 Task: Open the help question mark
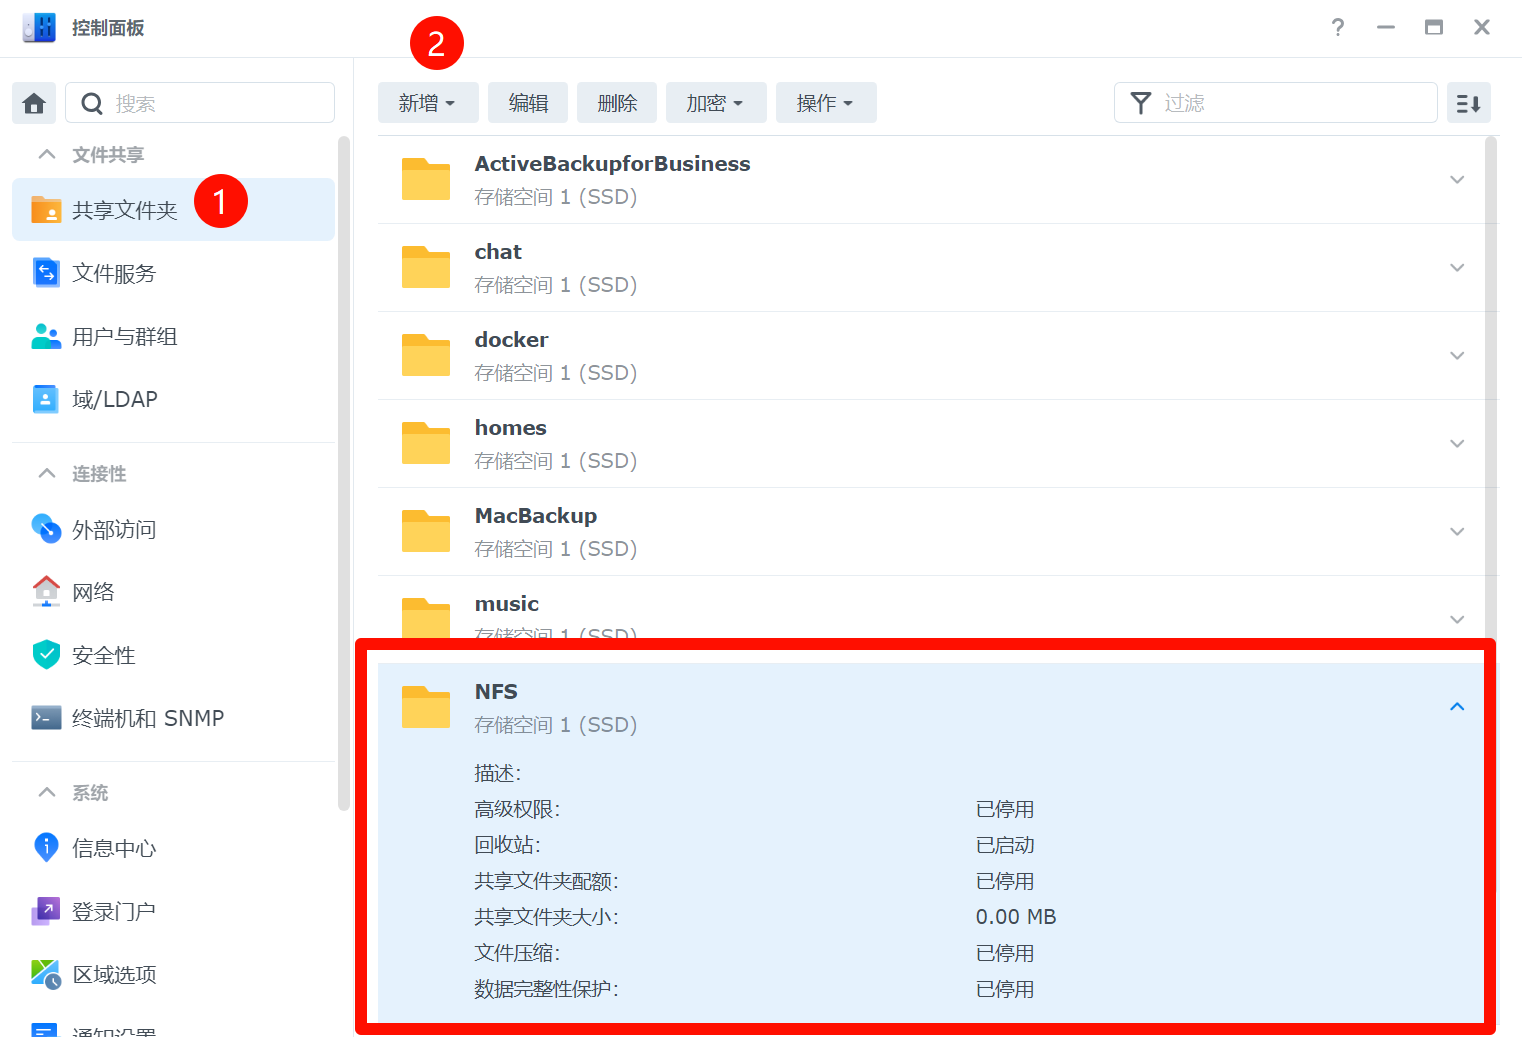pyautogui.click(x=1337, y=27)
